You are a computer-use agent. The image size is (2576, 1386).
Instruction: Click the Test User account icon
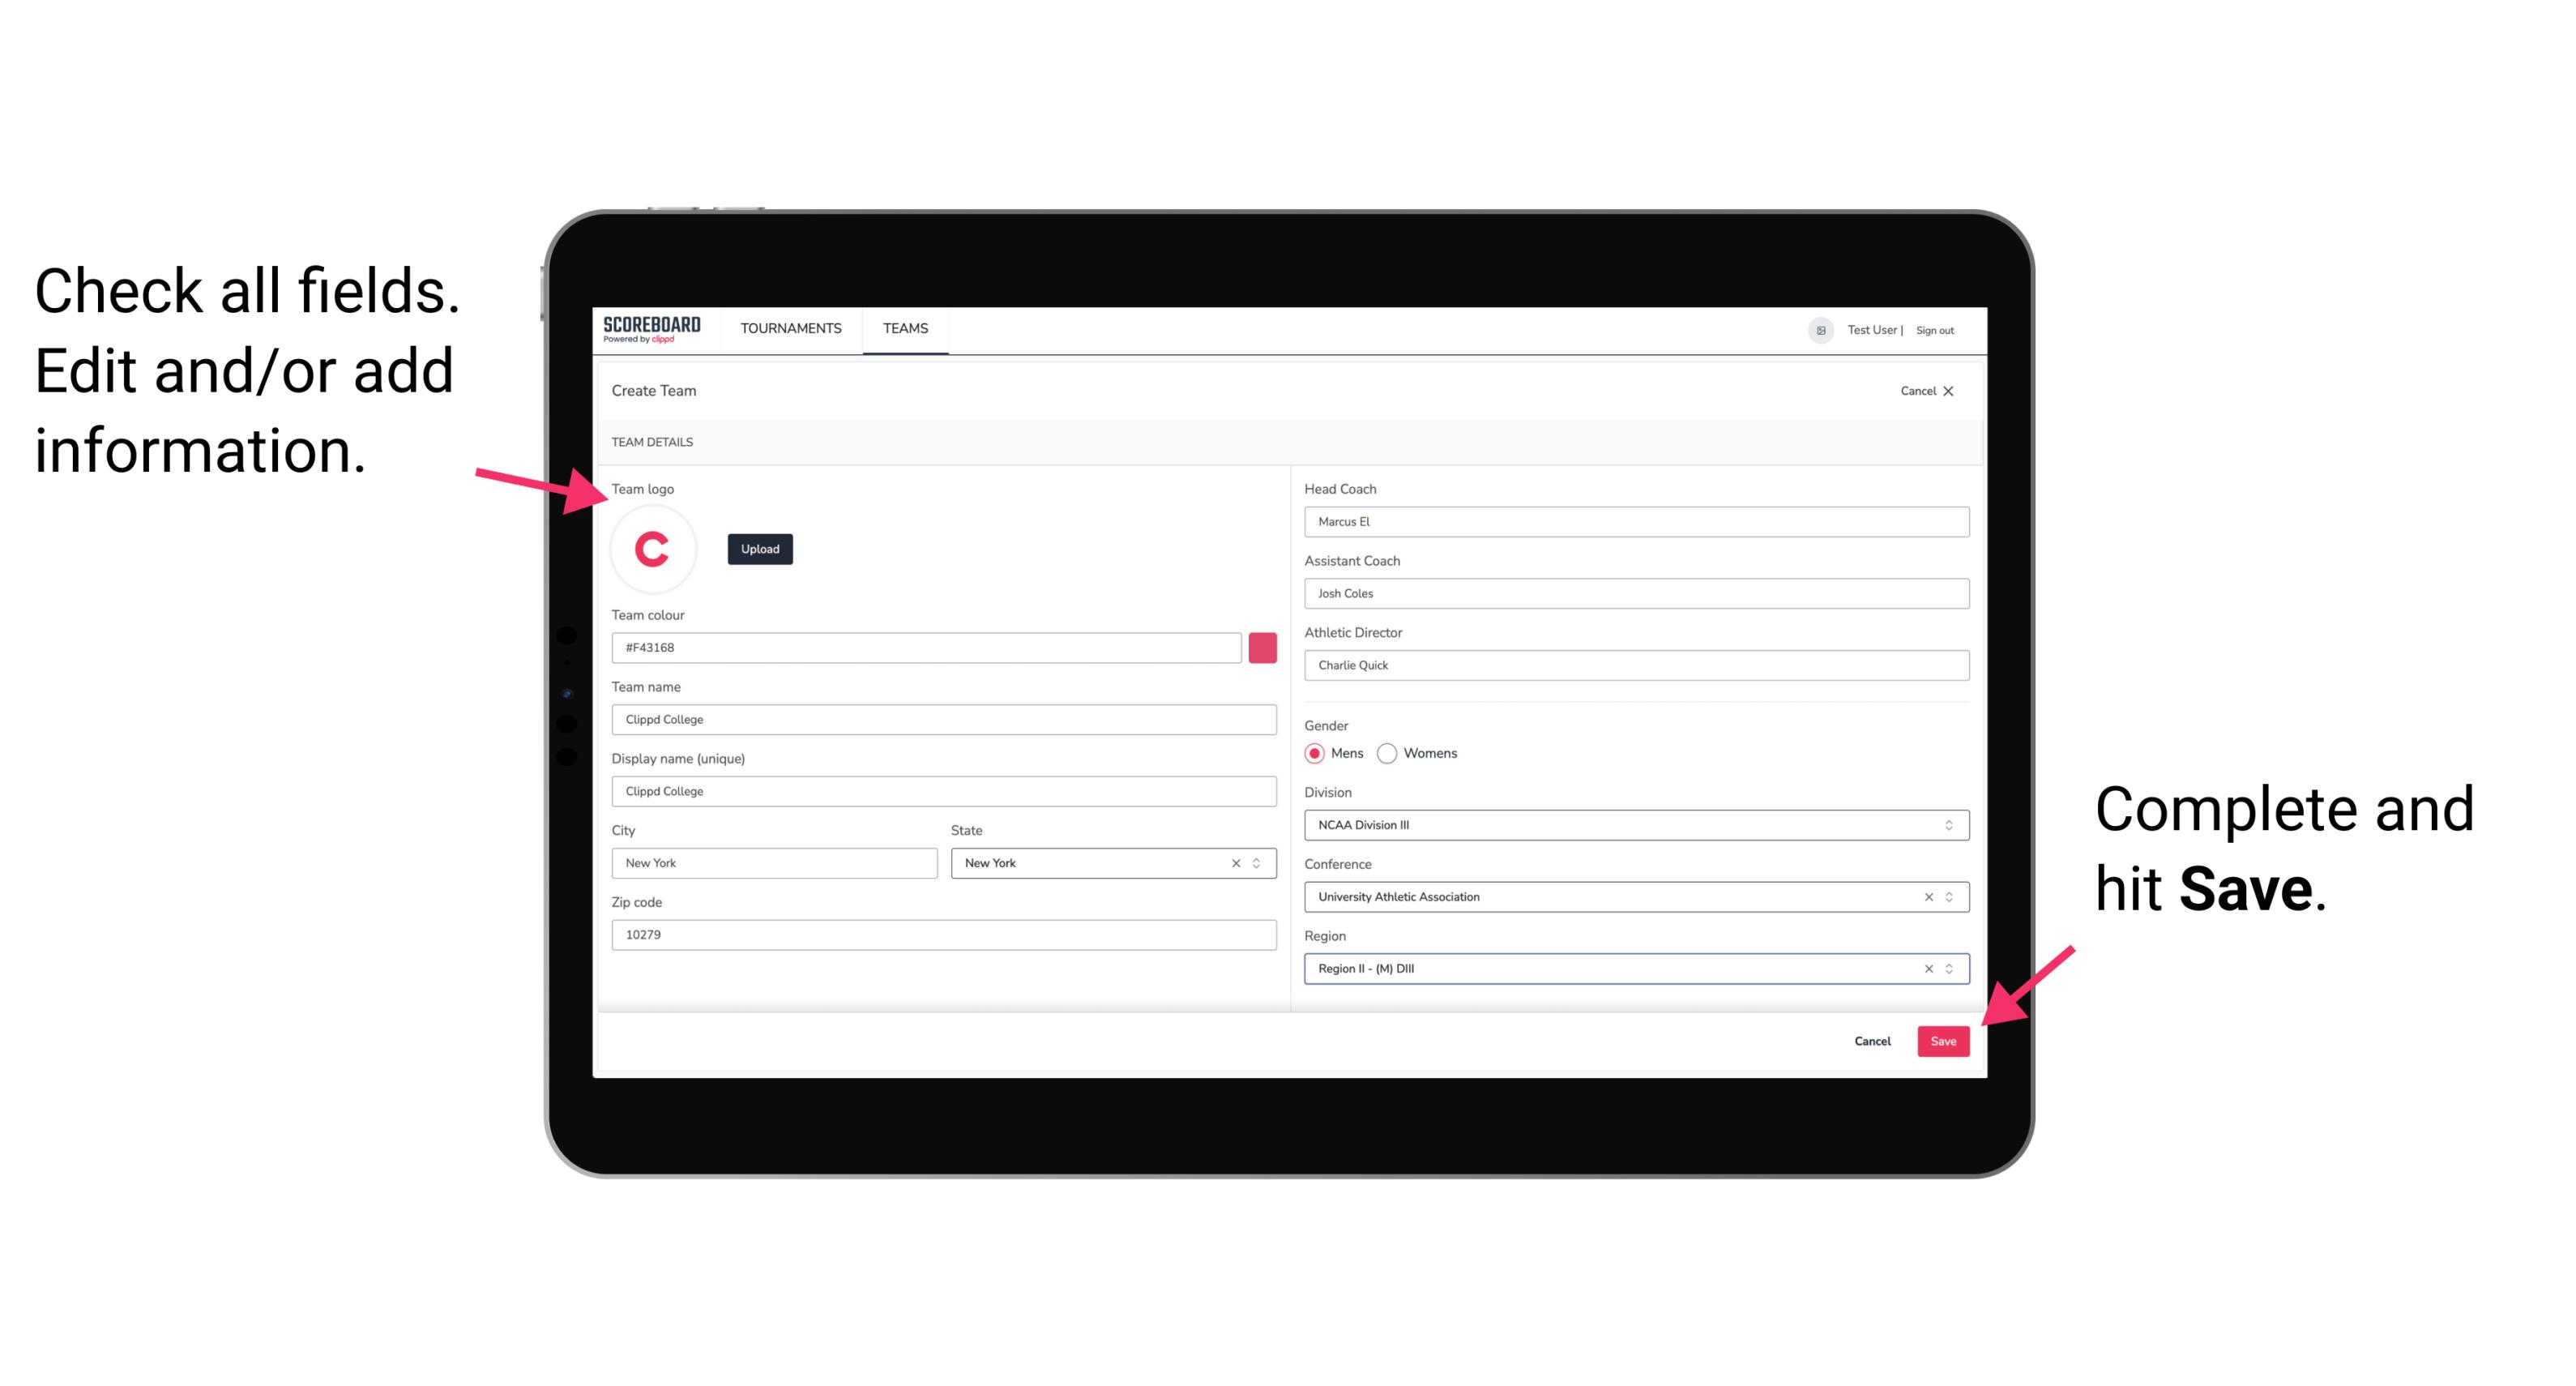pyautogui.click(x=1813, y=329)
